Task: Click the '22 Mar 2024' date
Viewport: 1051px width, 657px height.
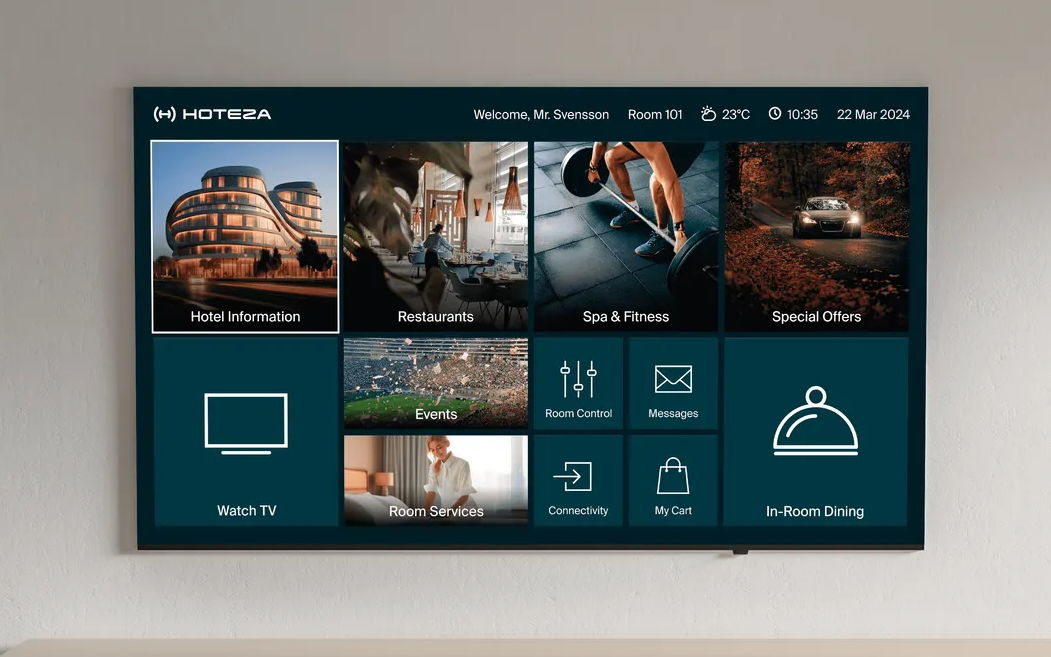Action: click(x=873, y=115)
